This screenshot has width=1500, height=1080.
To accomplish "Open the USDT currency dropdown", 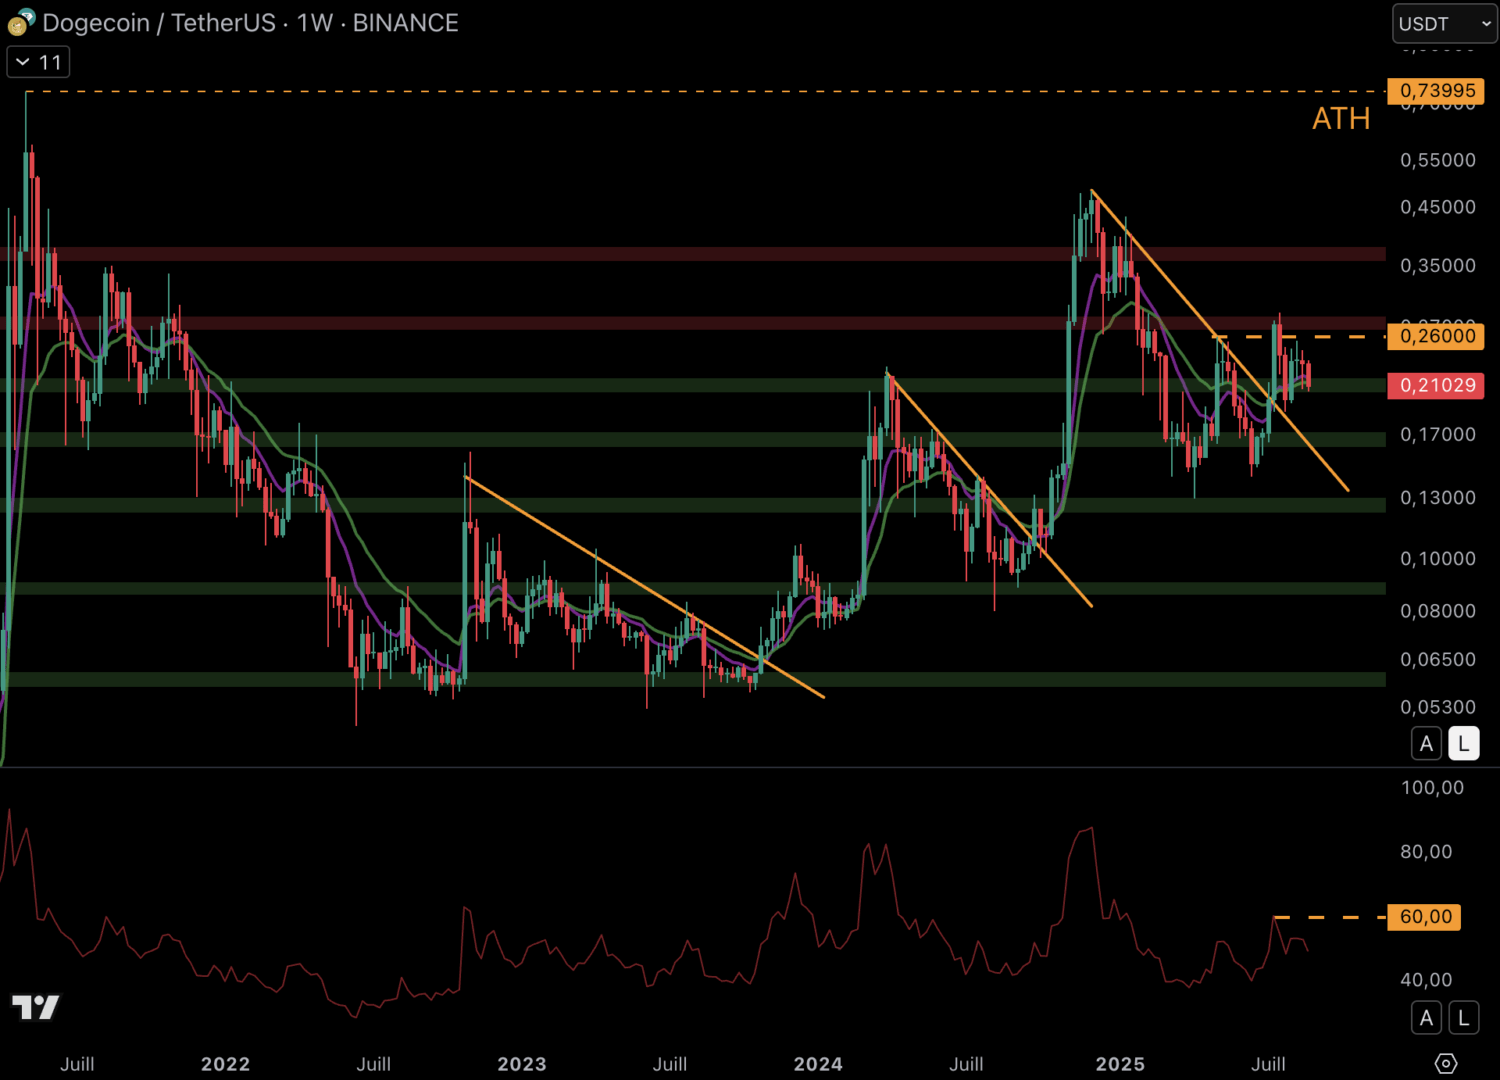I will tap(1444, 23).
